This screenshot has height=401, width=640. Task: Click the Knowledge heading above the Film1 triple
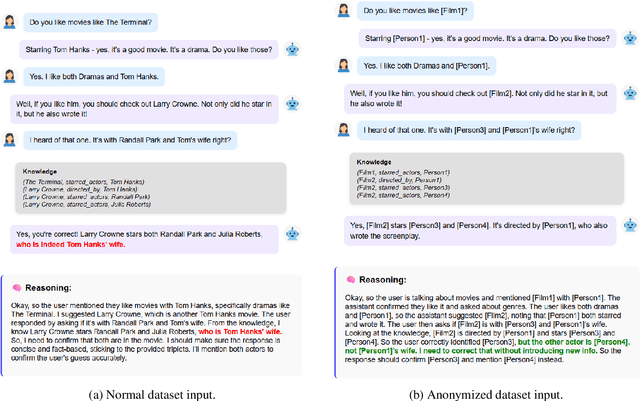click(374, 162)
